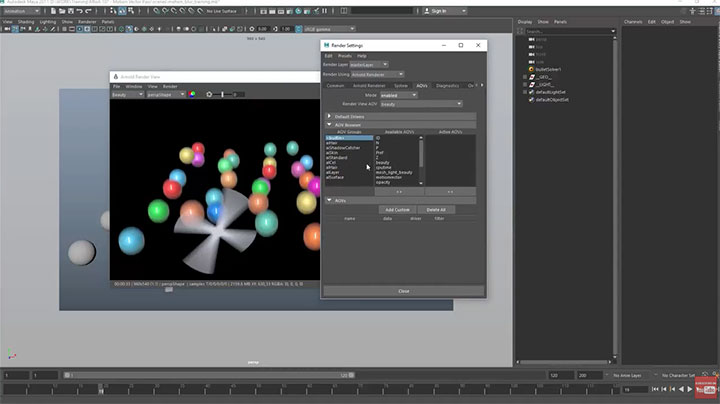Click the _GEO_ layer icon in Outliner
This screenshot has width=720, height=404.
click(530, 77)
